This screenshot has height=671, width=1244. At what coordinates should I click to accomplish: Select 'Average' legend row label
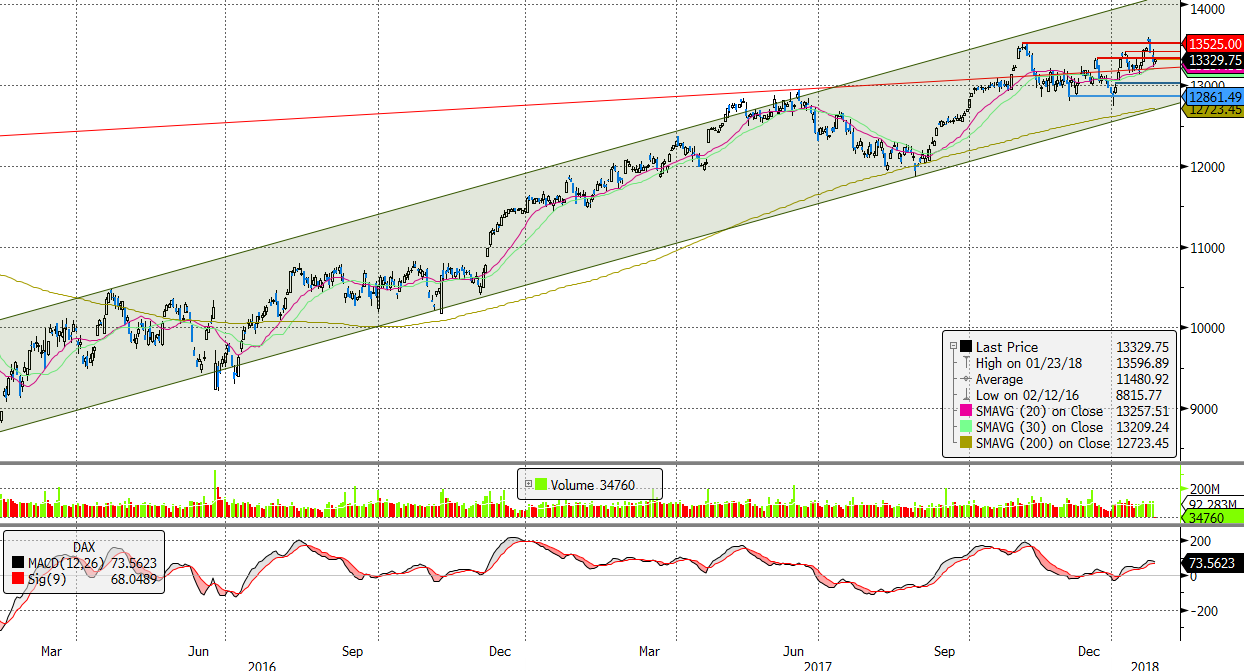tap(999, 379)
